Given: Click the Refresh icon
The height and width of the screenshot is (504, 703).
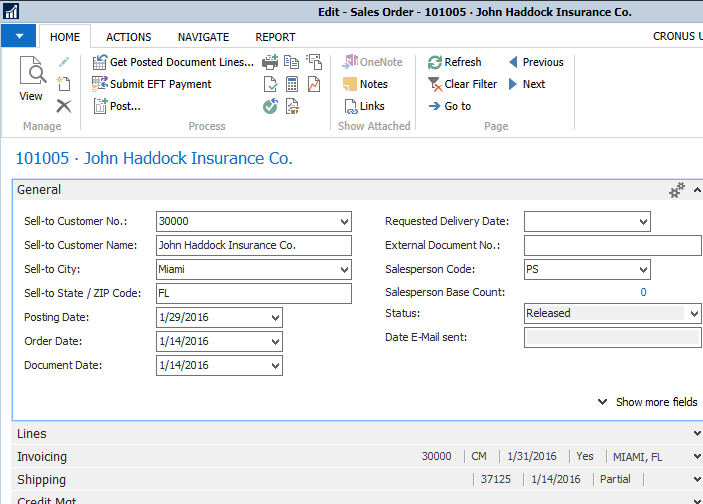Looking at the screenshot, I should coord(435,62).
